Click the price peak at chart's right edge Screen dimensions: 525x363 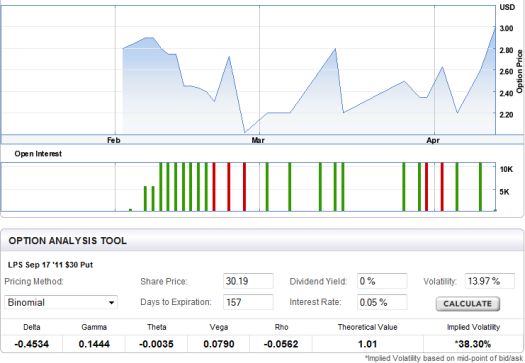tap(495, 28)
